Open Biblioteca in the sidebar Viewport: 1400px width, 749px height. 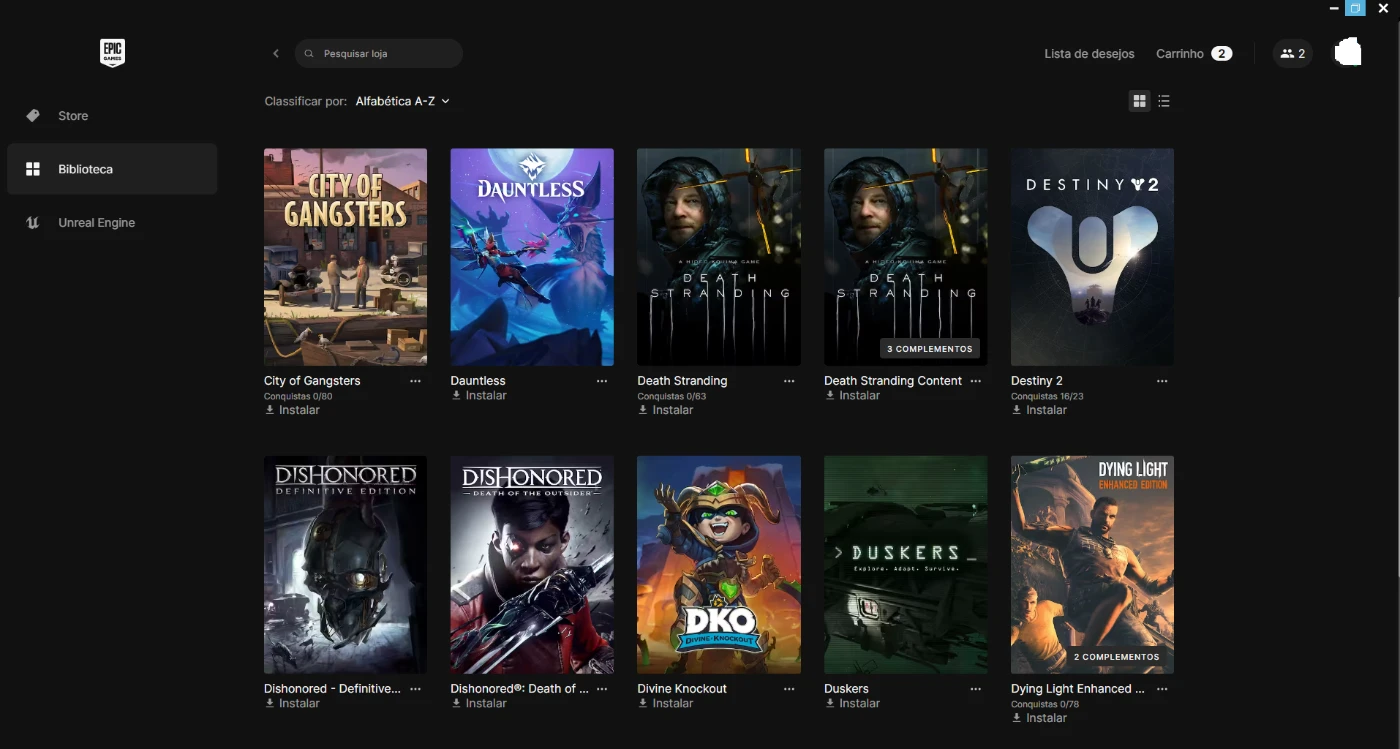[112, 169]
